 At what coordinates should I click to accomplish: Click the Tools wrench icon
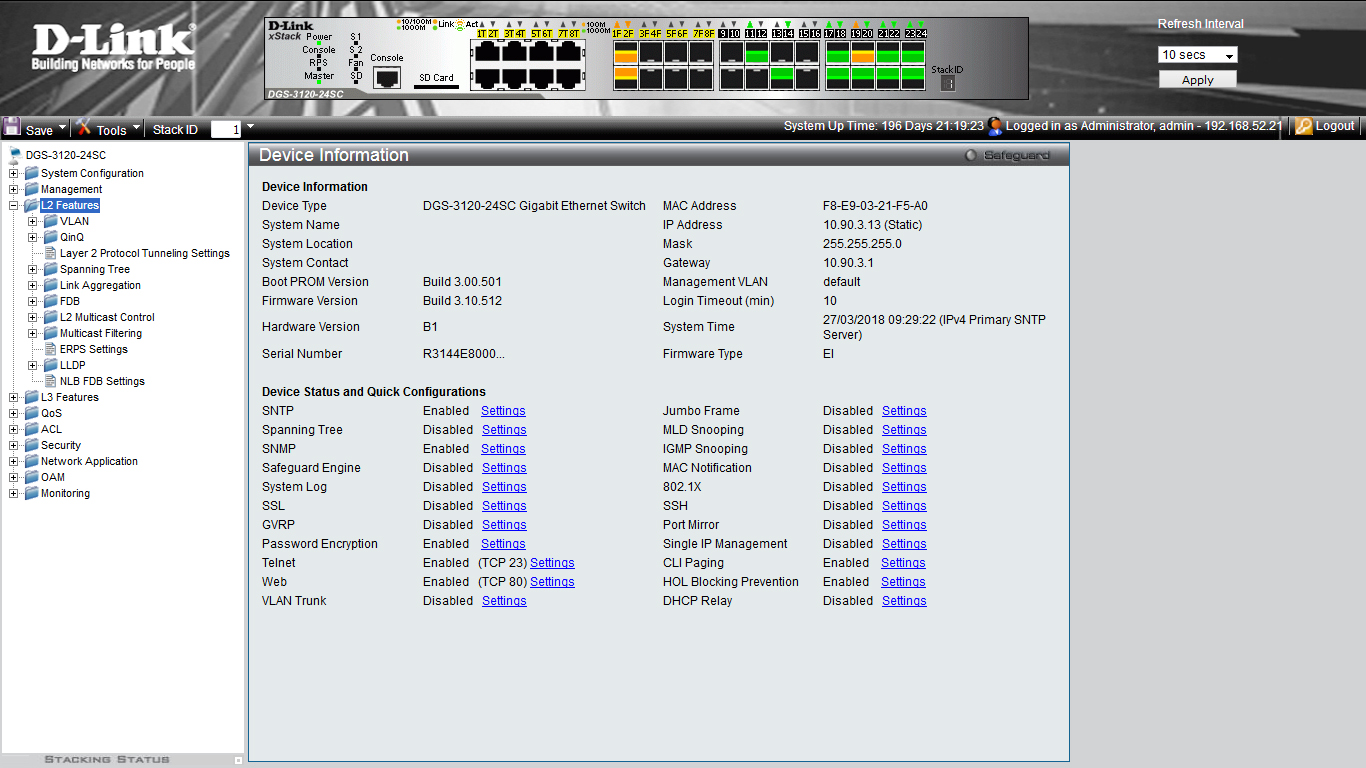[84, 127]
